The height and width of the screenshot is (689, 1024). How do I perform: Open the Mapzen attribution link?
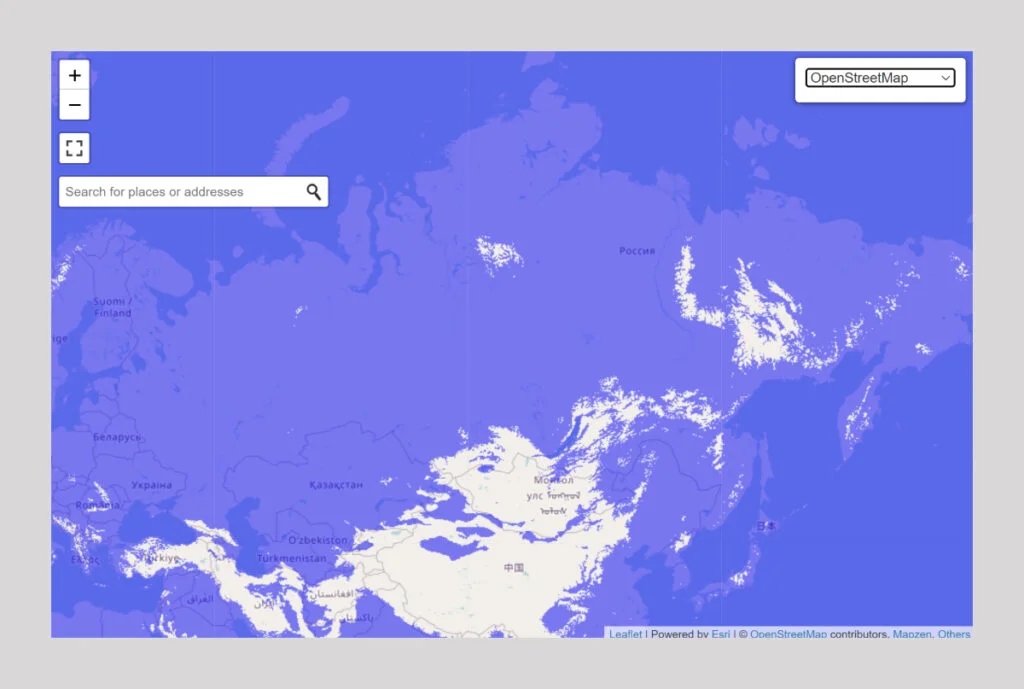click(x=911, y=634)
